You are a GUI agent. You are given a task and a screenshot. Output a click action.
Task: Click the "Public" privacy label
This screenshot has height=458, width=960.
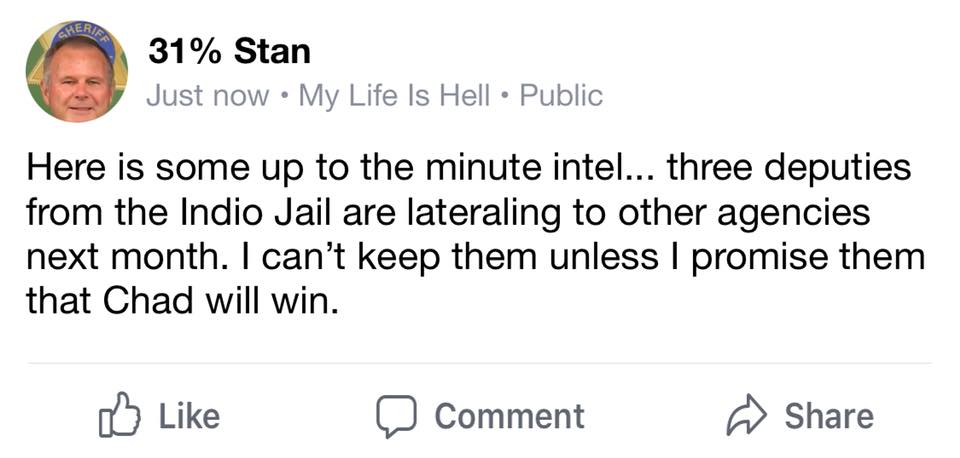562,96
